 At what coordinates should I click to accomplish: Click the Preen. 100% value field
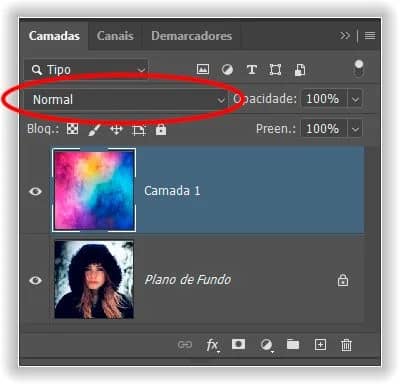tap(323, 129)
